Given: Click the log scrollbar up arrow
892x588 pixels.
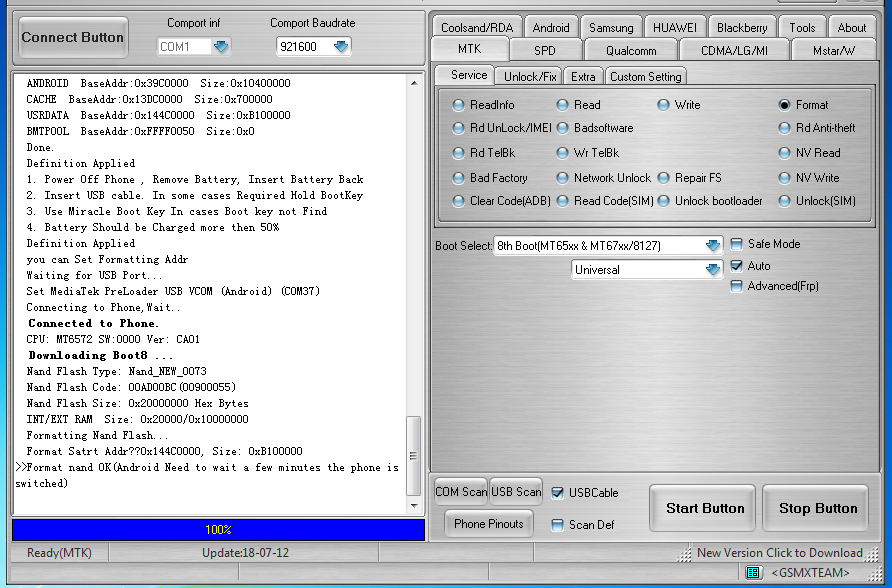Looking at the screenshot, I should click(x=414, y=83).
